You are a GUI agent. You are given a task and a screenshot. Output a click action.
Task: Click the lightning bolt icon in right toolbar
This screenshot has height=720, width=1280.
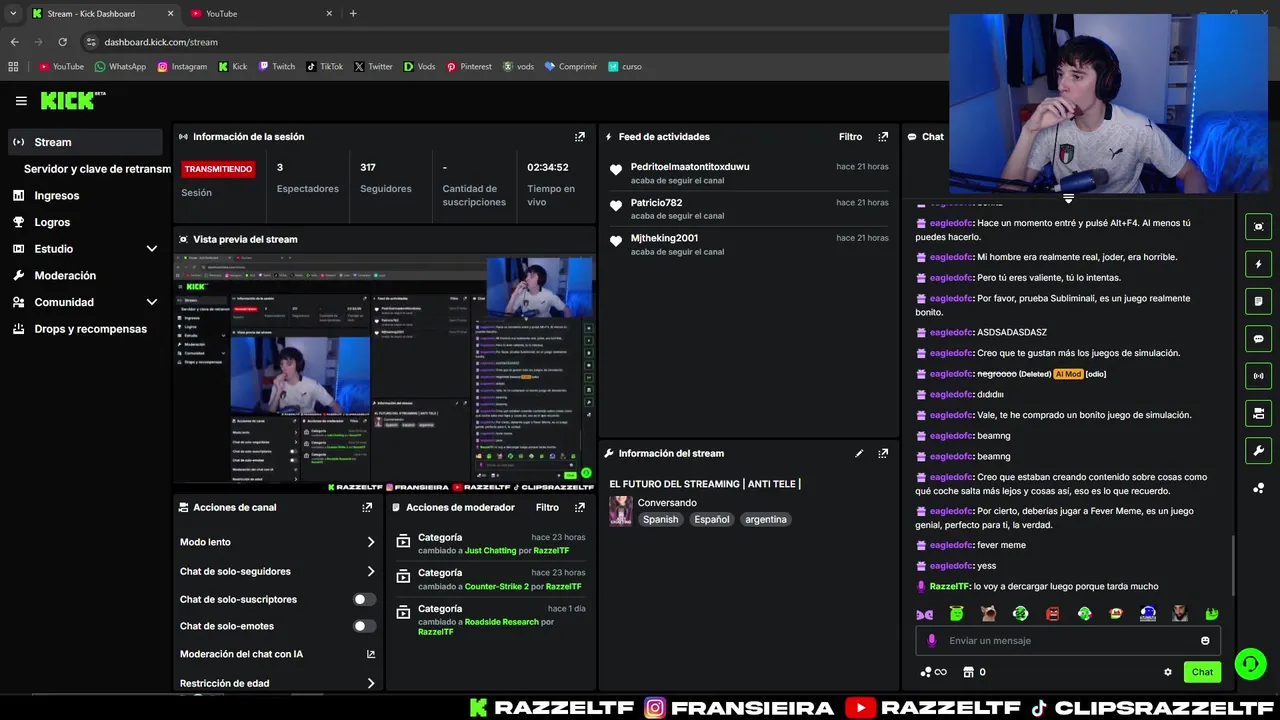(1259, 264)
